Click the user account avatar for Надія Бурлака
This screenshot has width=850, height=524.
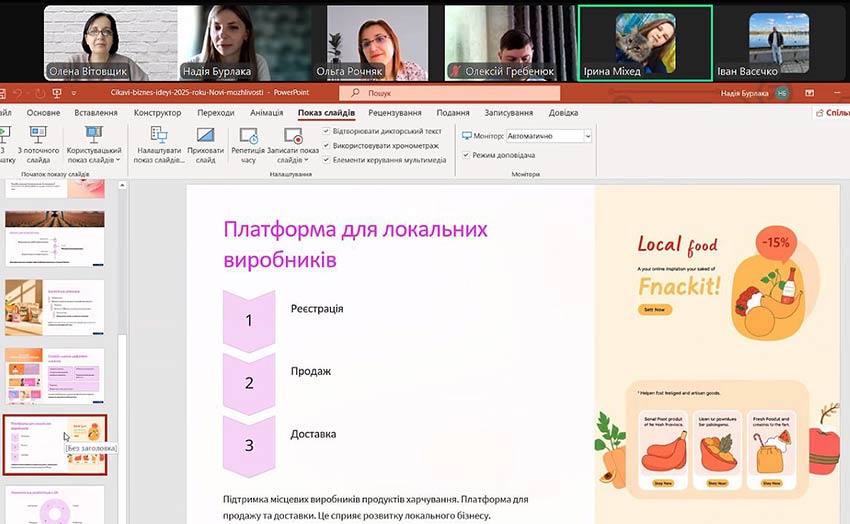pos(782,93)
